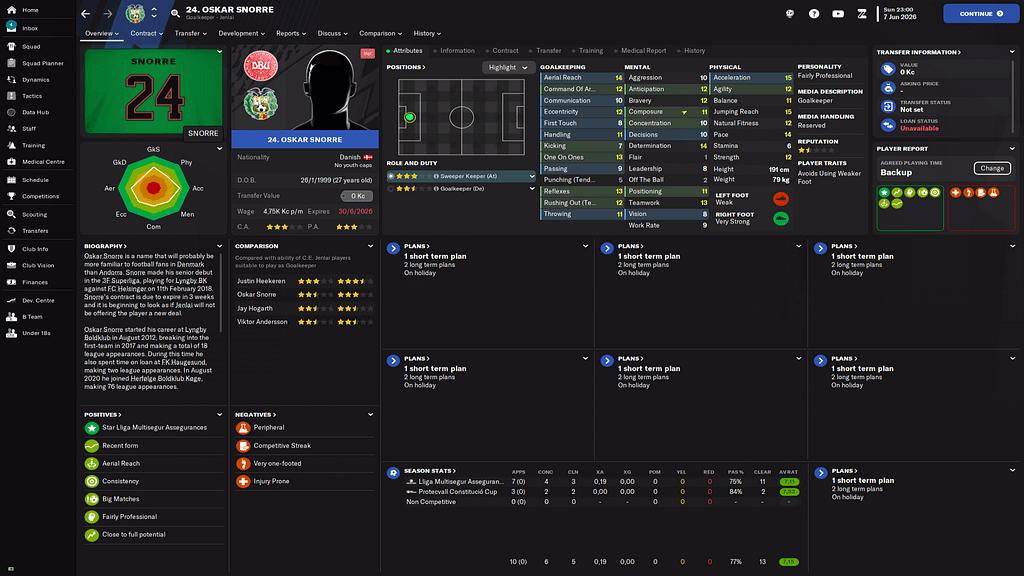Open the help question mark icon

[813, 14]
